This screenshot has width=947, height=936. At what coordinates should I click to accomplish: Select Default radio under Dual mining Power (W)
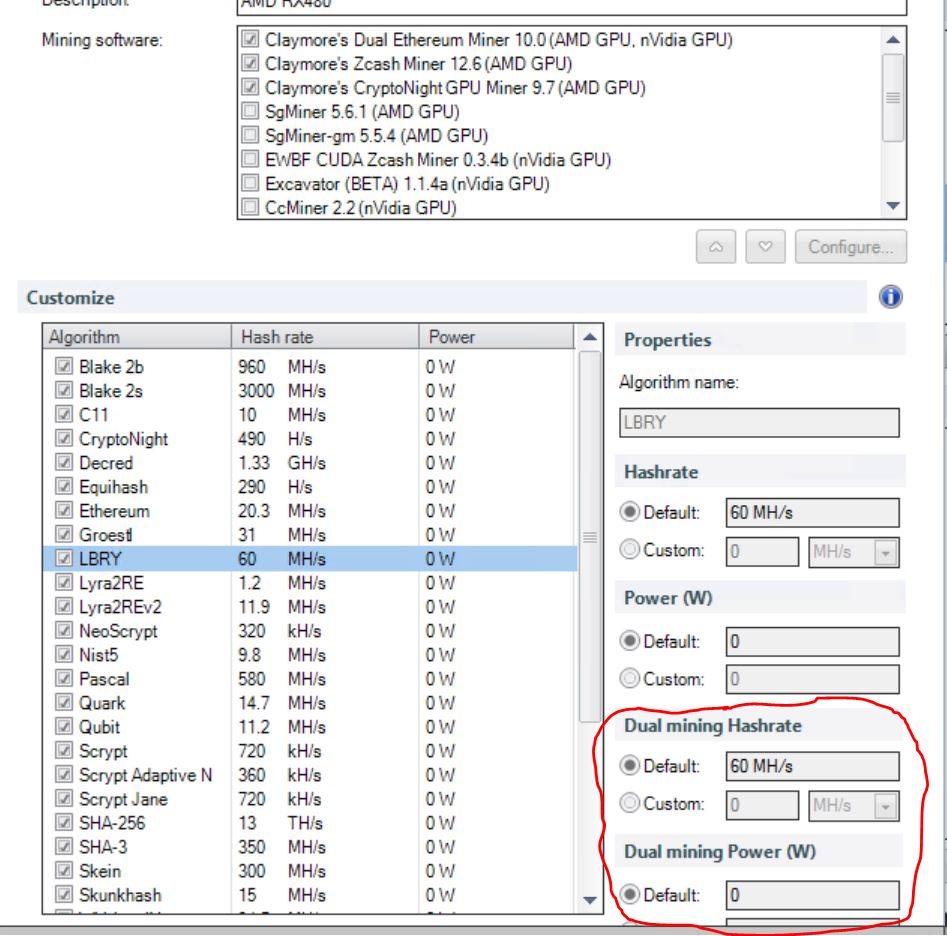629,894
